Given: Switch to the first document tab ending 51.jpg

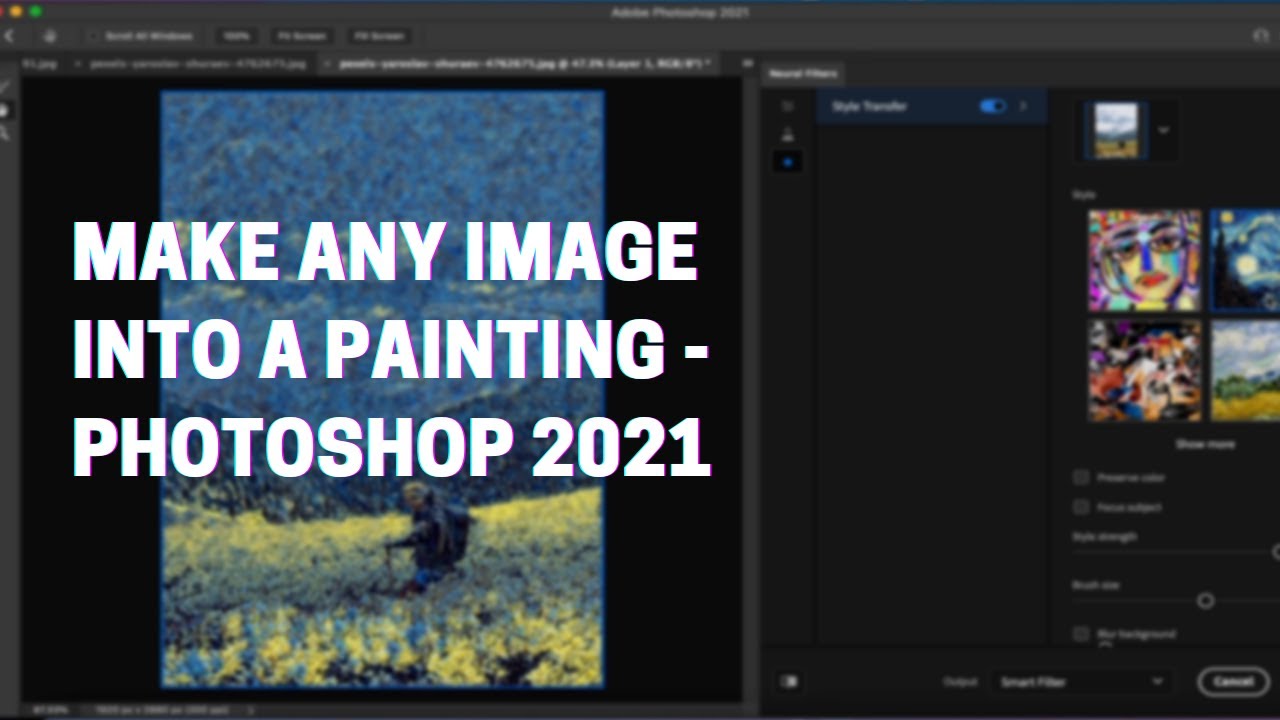Looking at the screenshot, I should [40, 63].
